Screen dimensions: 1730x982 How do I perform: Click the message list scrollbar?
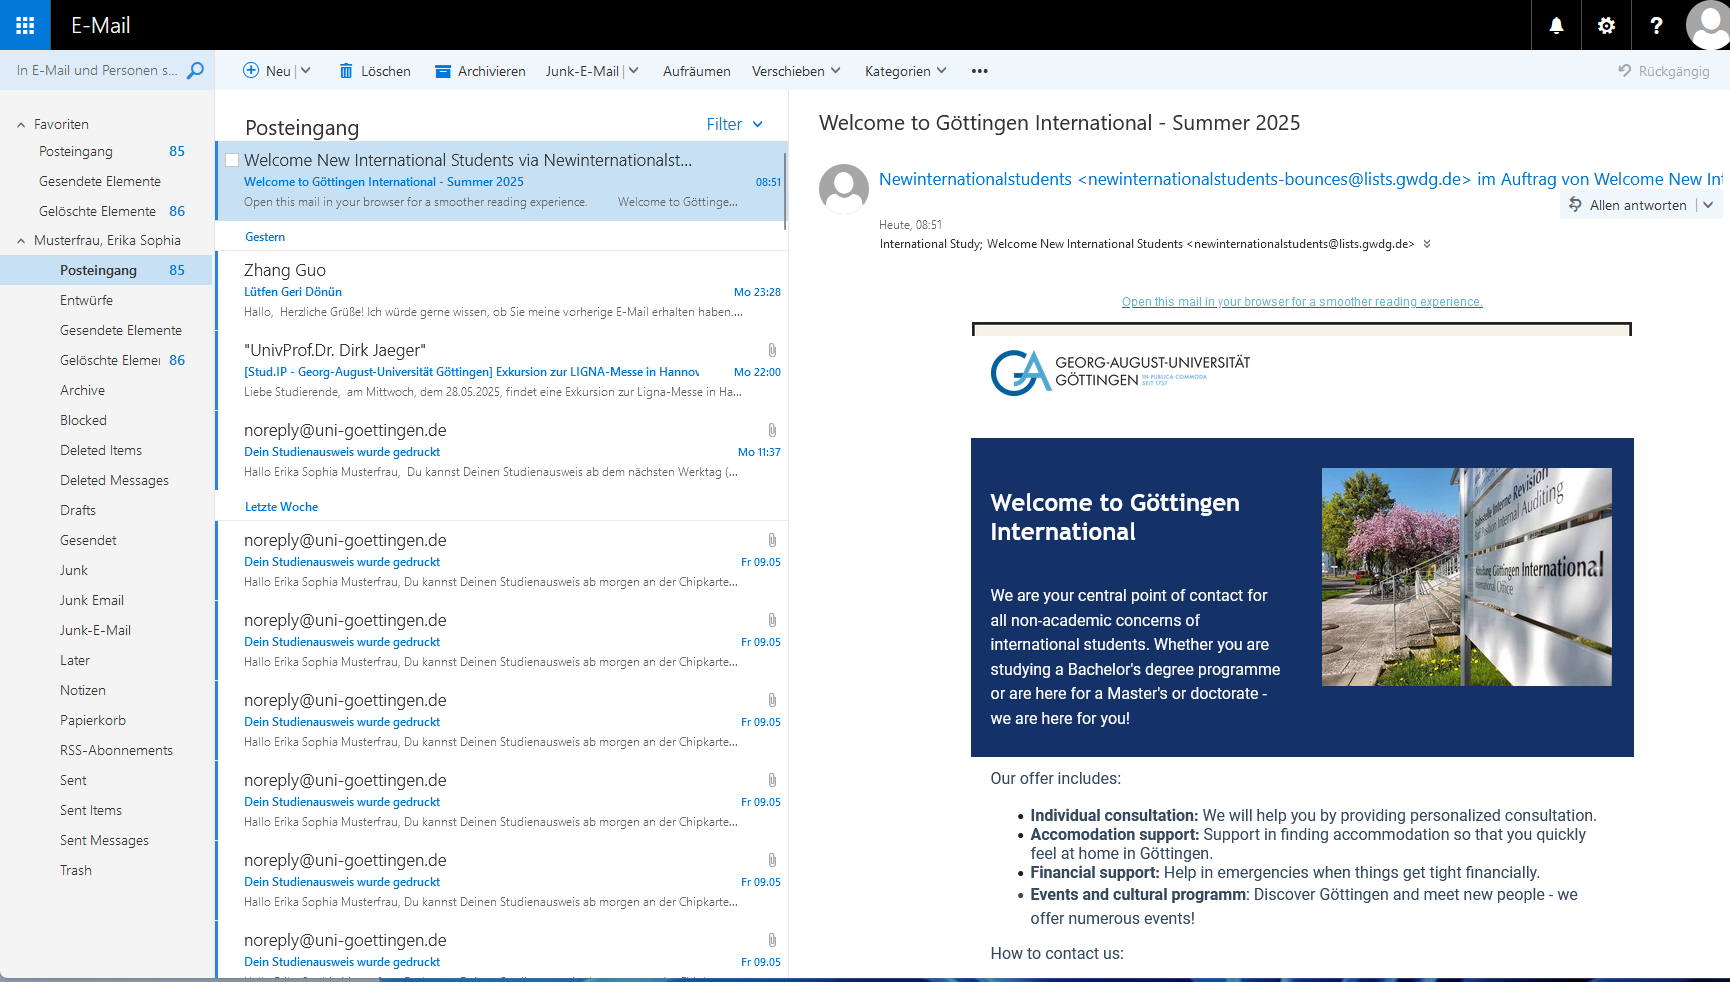point(786,190)
